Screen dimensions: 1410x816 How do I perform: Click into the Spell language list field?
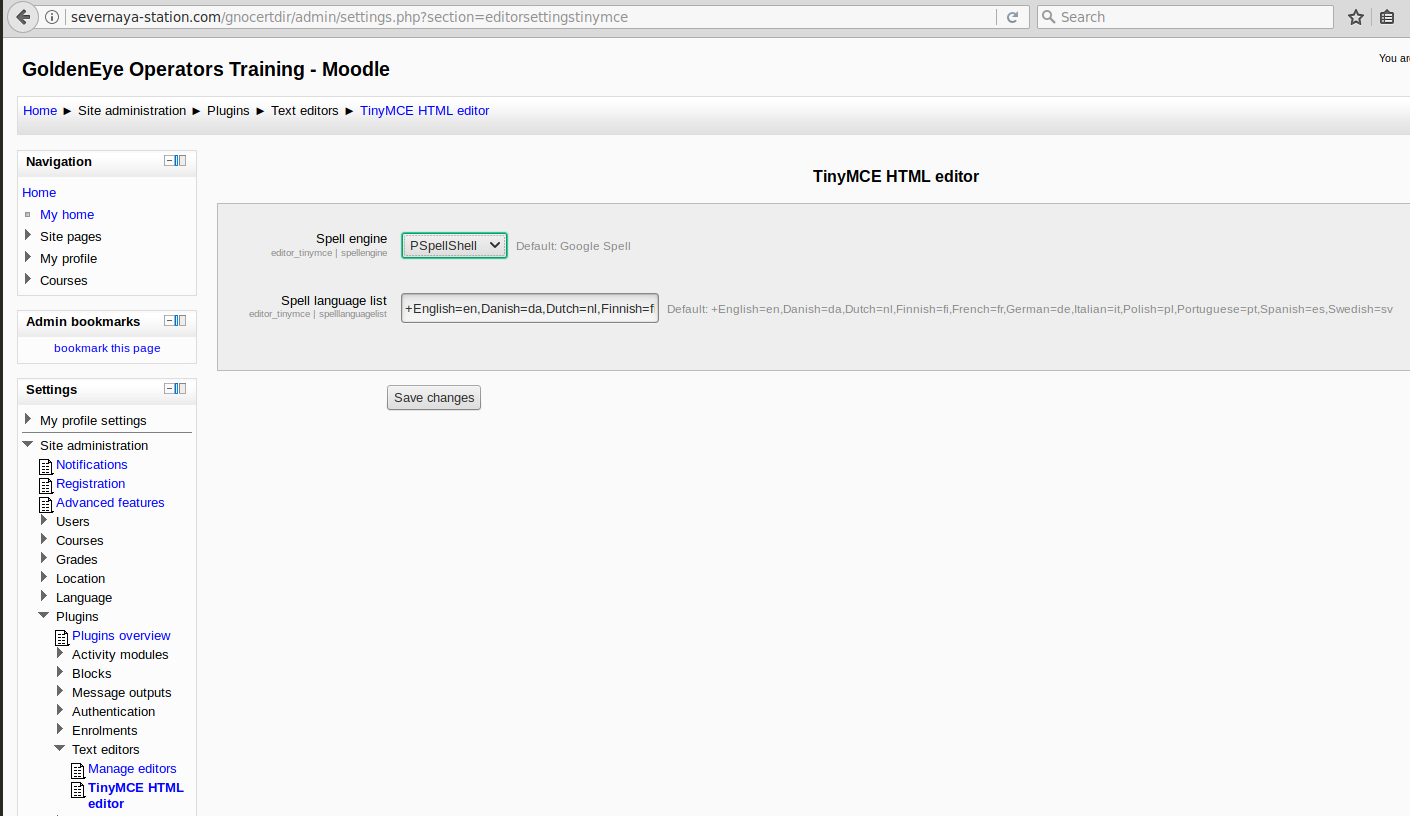point(530,309)
